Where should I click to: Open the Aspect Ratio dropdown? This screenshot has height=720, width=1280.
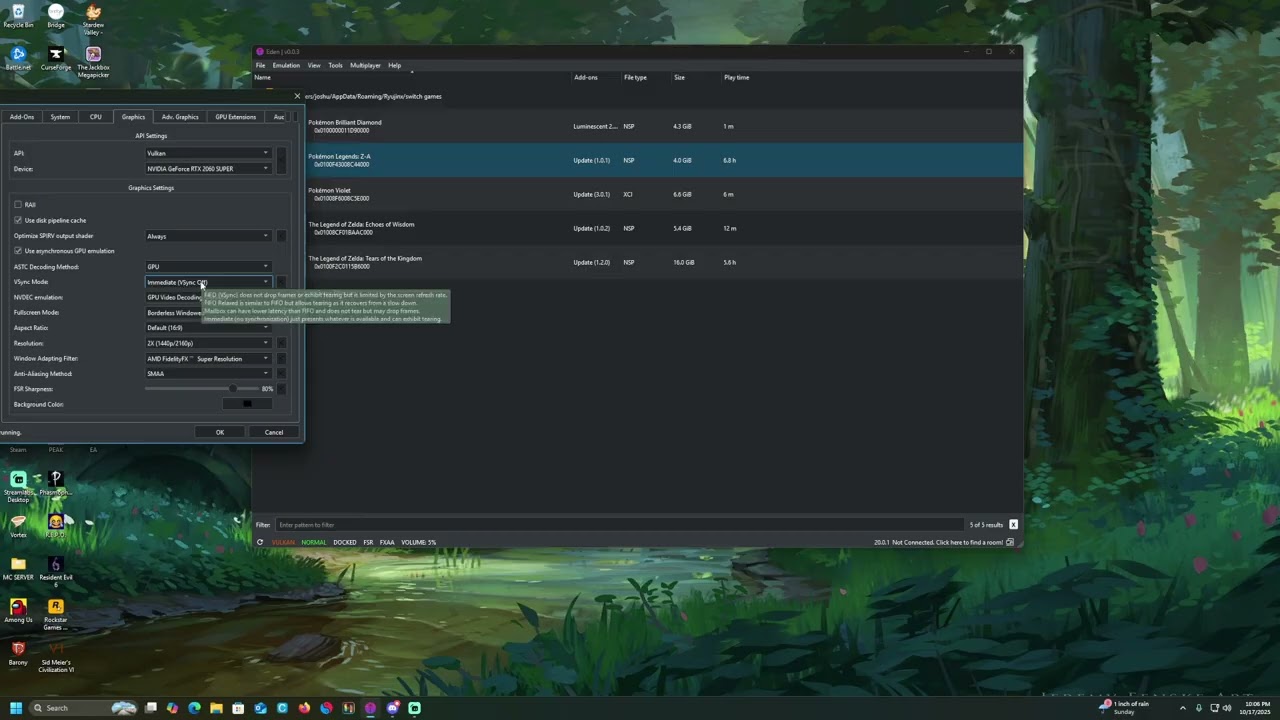tap(208, 328)
